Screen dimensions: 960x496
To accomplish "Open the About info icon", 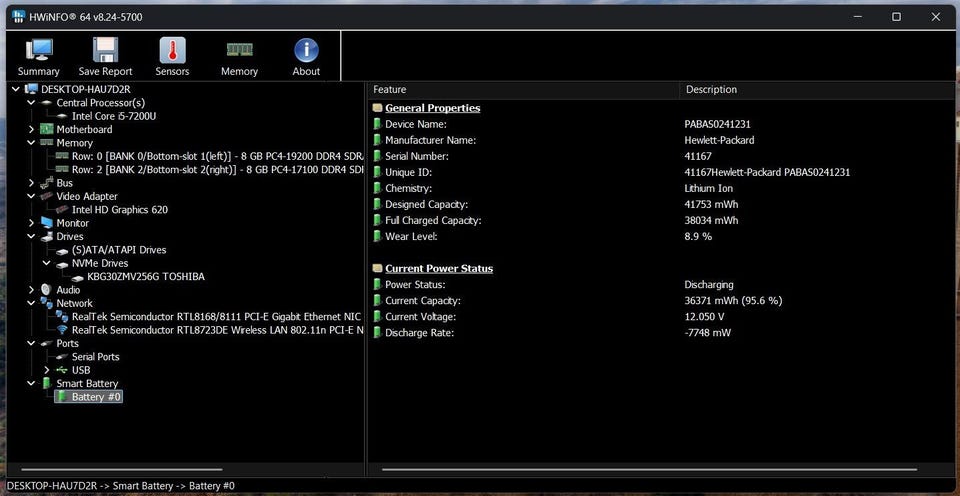I will (306, 50).
